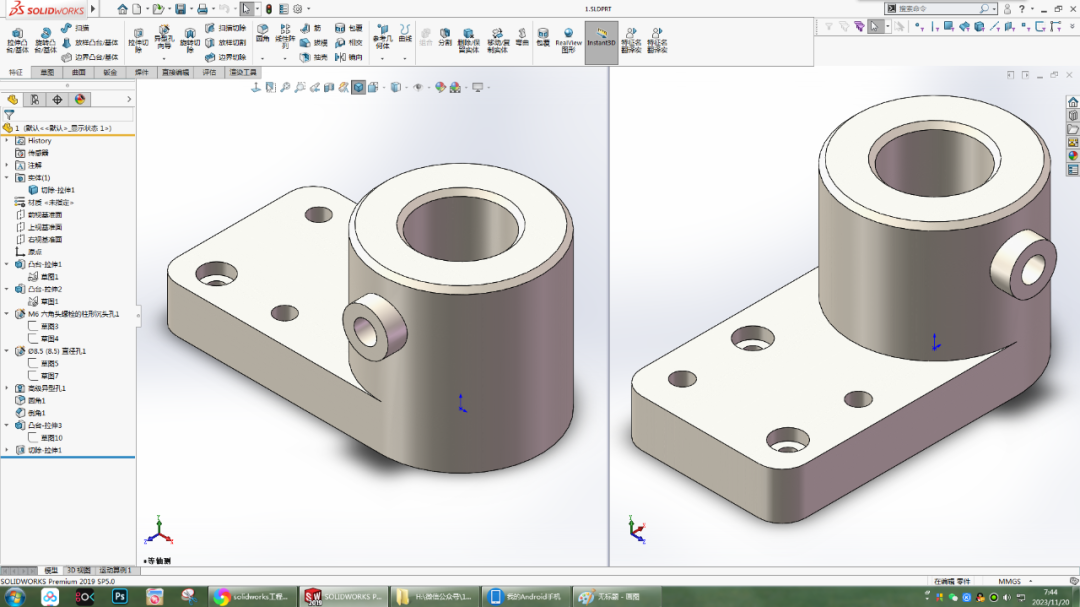
Task: Toggle the Select arrow tool in top toolbar
Action: (247, 9)
